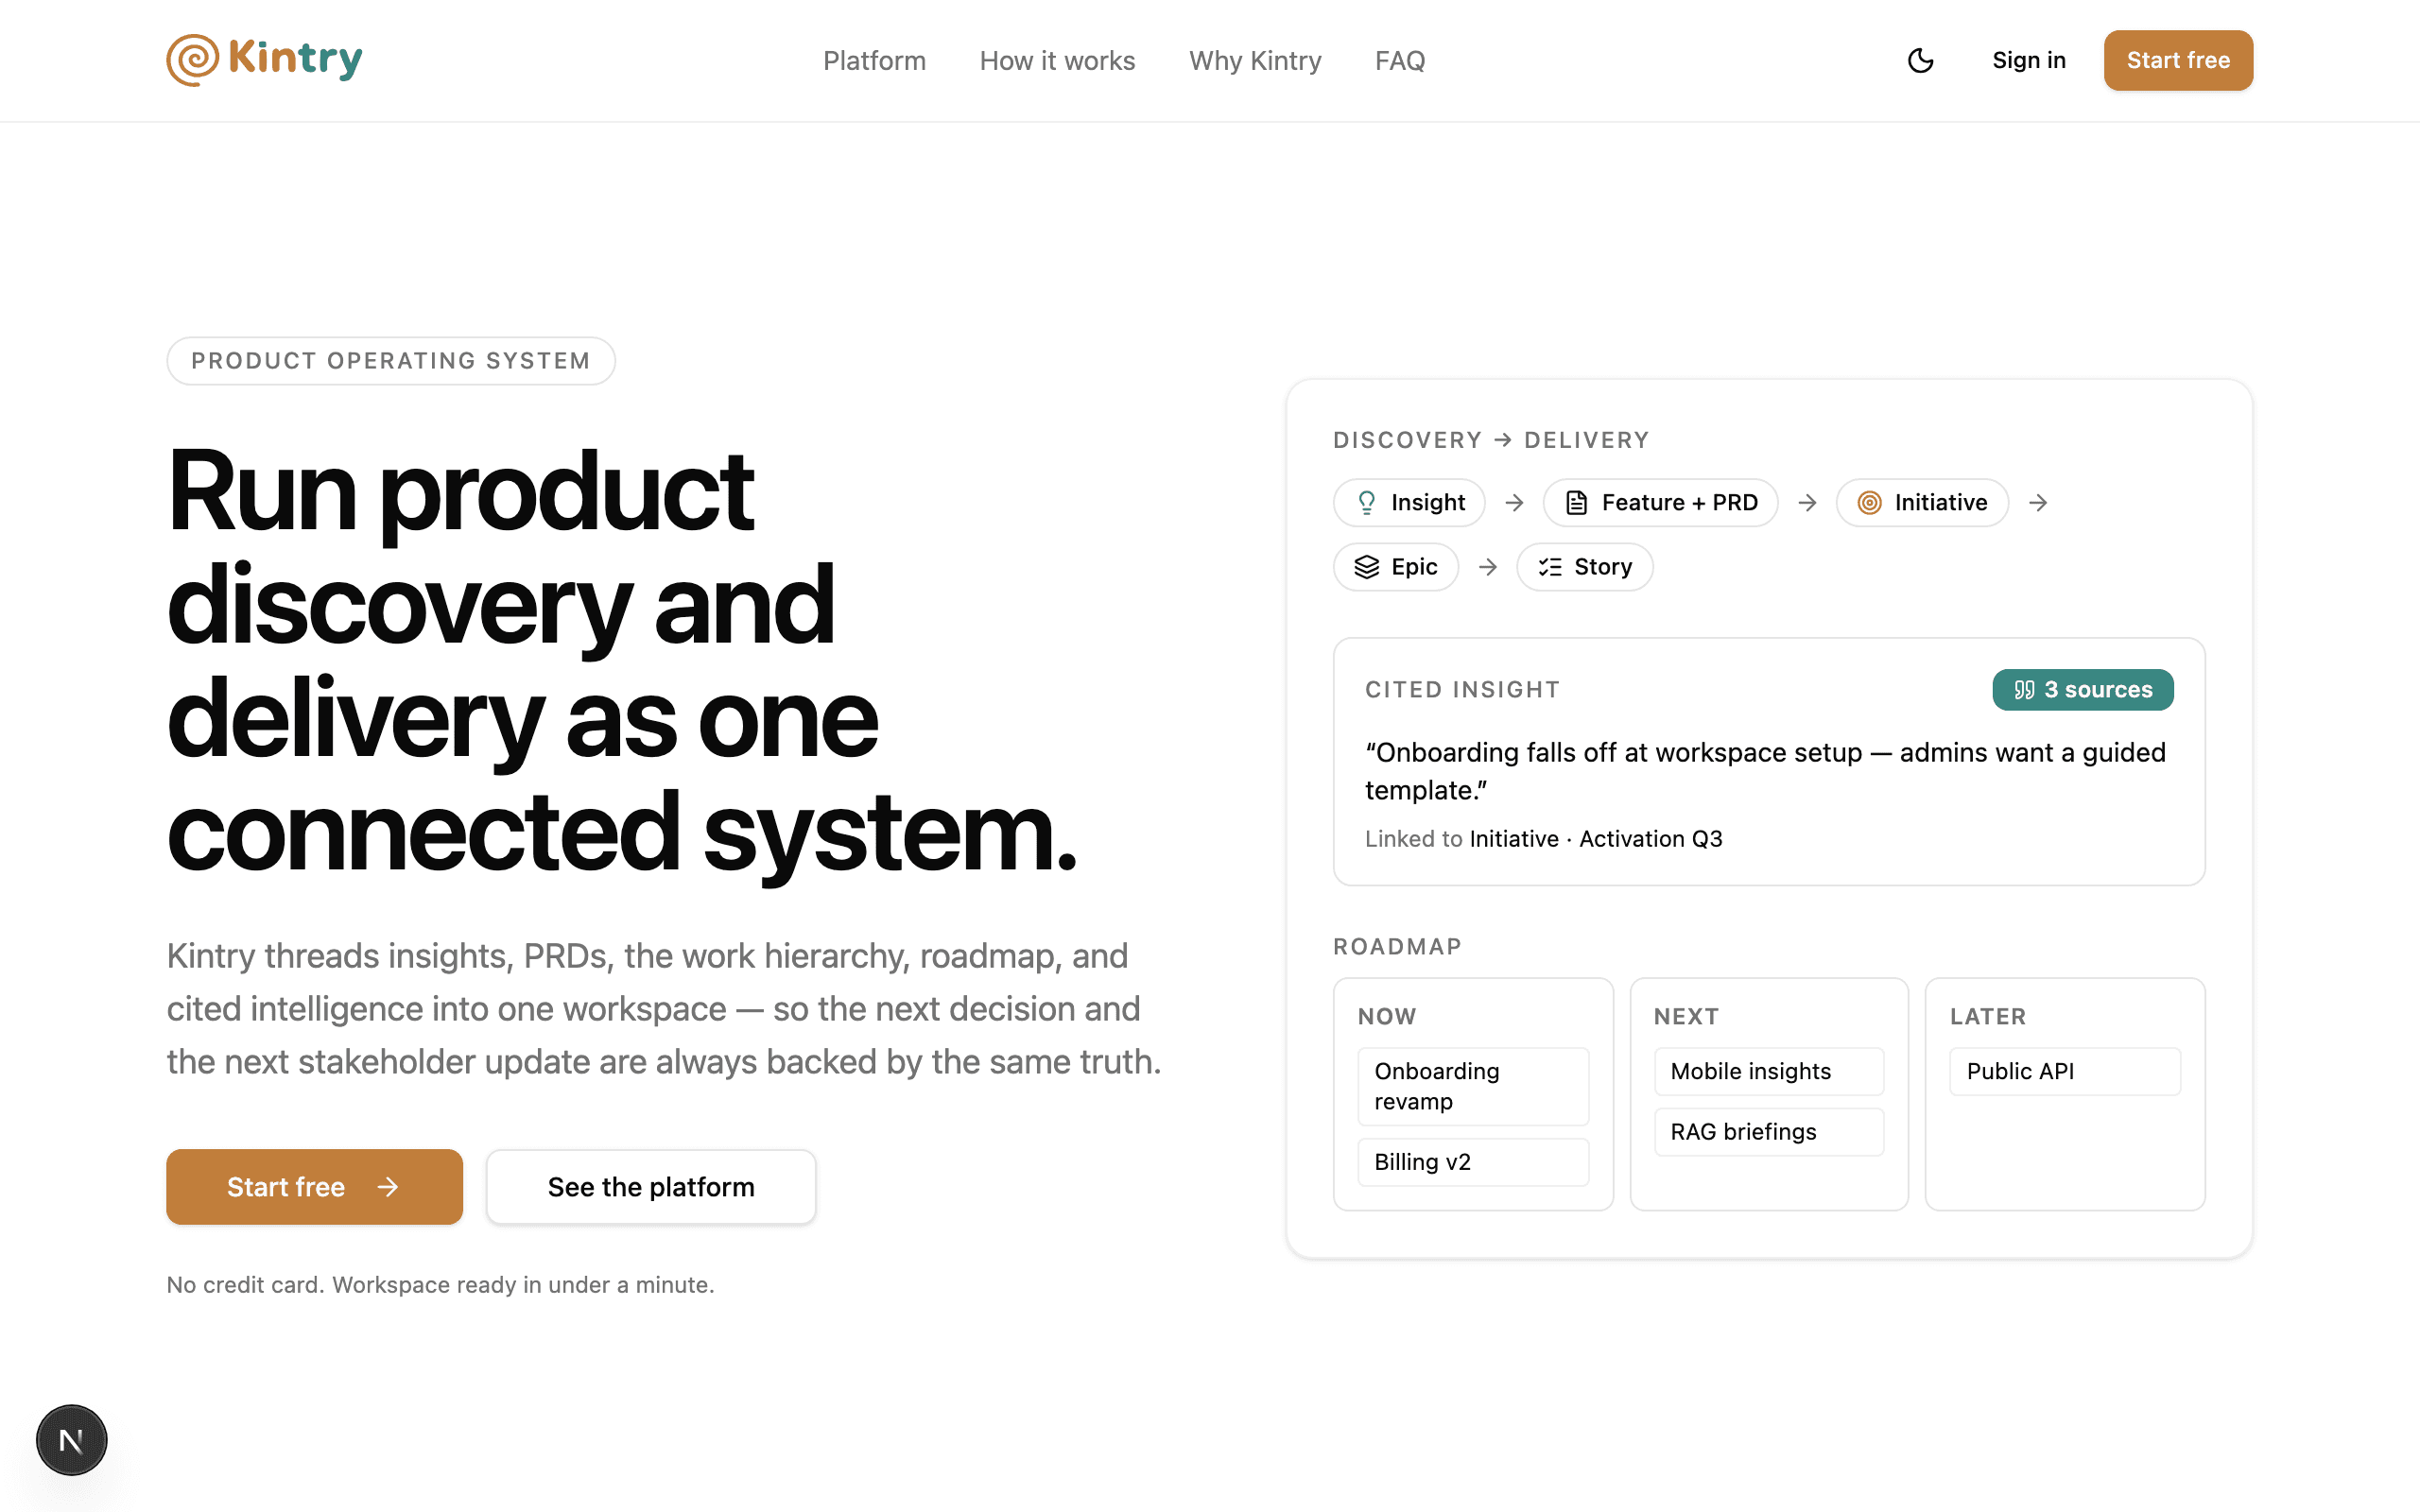Select the RAG briefings roadmap card

[1769, 1132]
